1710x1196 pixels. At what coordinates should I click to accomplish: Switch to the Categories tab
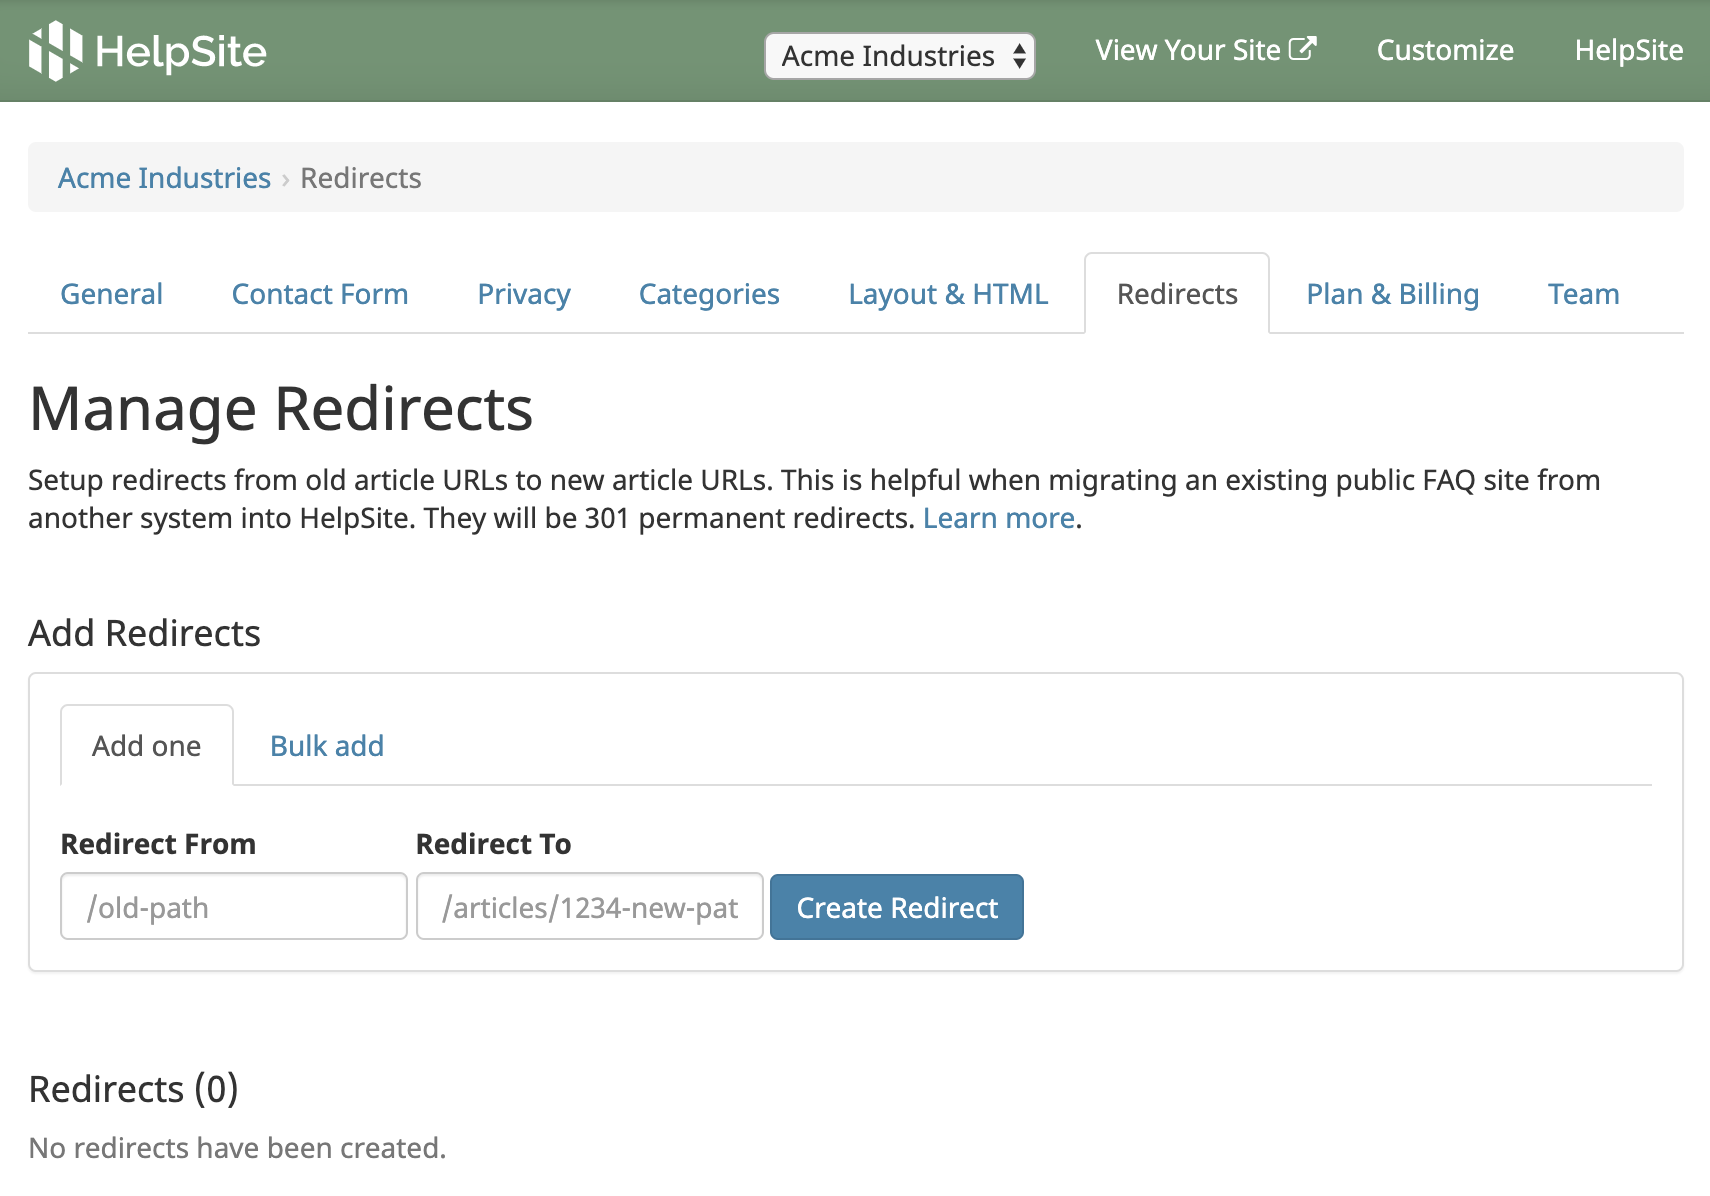[x=709, y=294]
